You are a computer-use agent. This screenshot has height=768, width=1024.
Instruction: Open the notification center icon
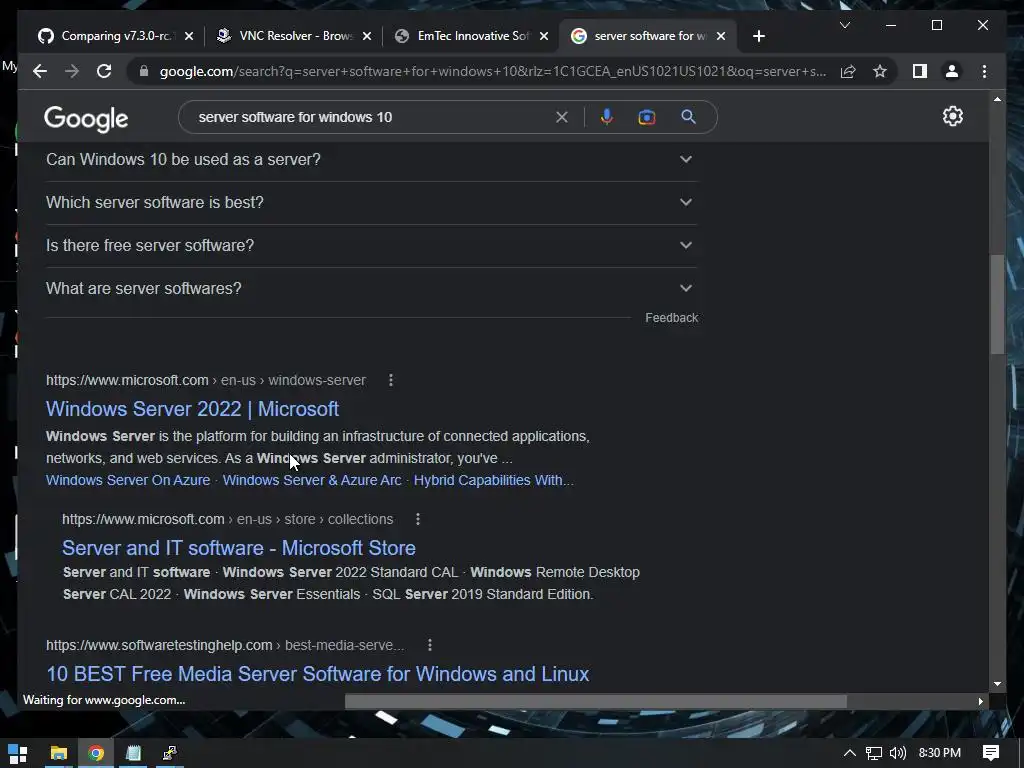pyautogui.click(x=991, y=753)
